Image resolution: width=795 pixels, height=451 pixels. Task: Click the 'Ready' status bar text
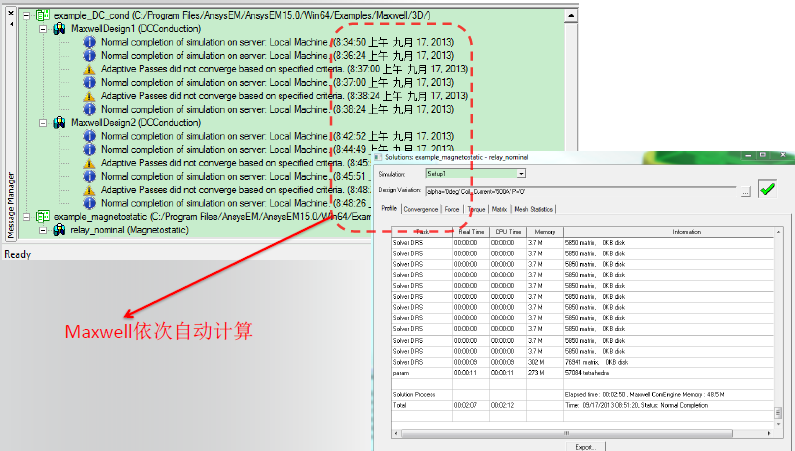[18, 254]
